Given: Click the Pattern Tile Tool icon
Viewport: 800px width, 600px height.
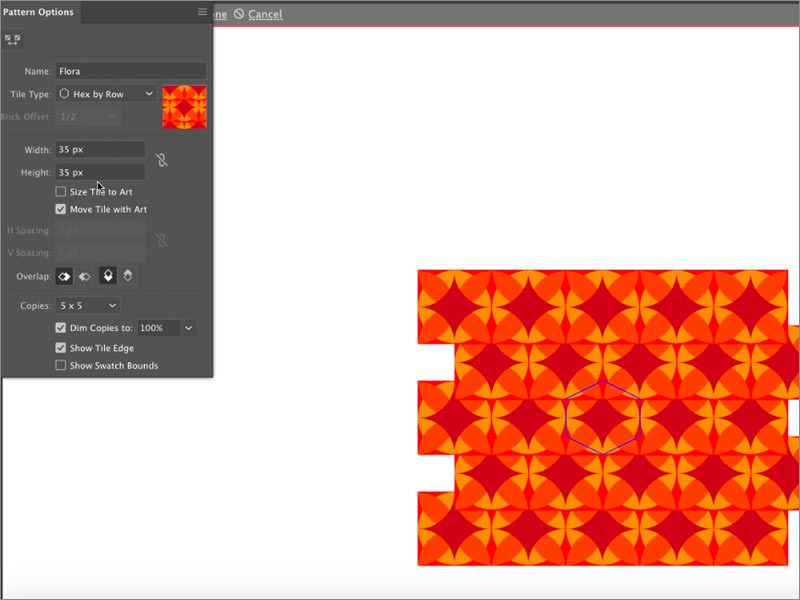Looking at the screenshot, I should point(13,40).
